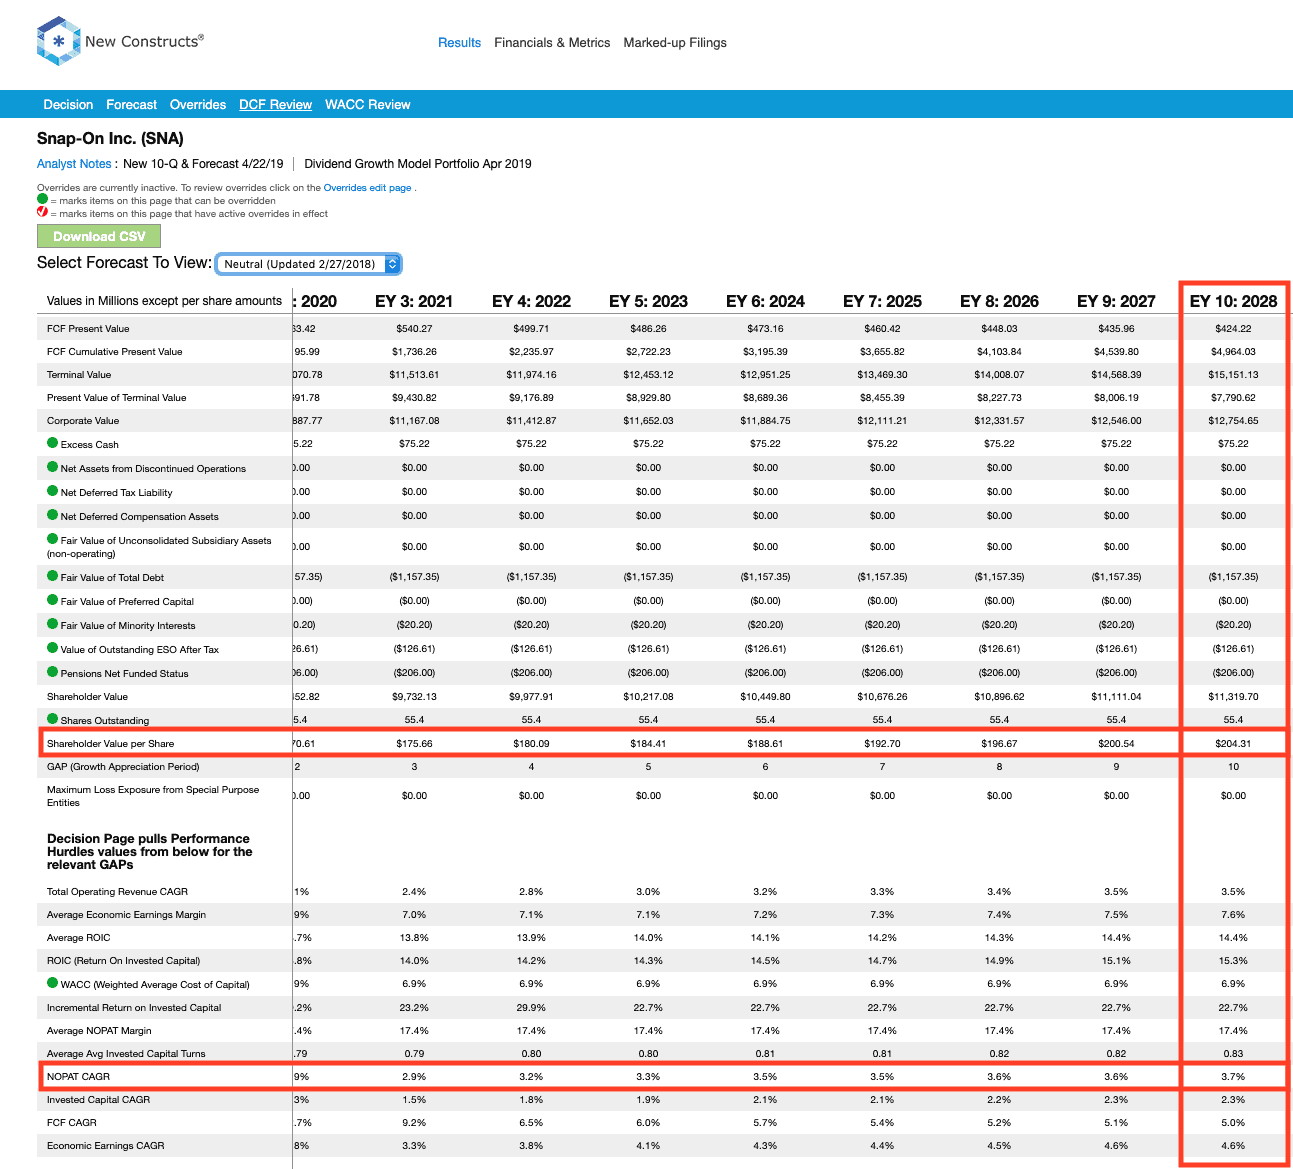Click green dot beside Fair Value of Total Debt

[53, 576]
